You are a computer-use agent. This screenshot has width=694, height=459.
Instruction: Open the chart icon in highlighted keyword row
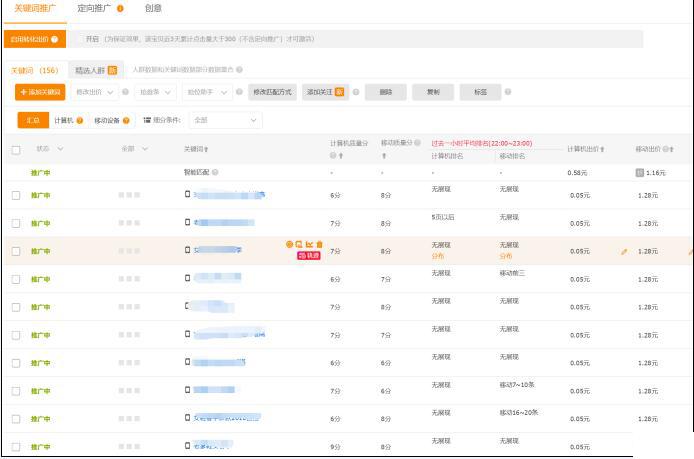(309, 244)
